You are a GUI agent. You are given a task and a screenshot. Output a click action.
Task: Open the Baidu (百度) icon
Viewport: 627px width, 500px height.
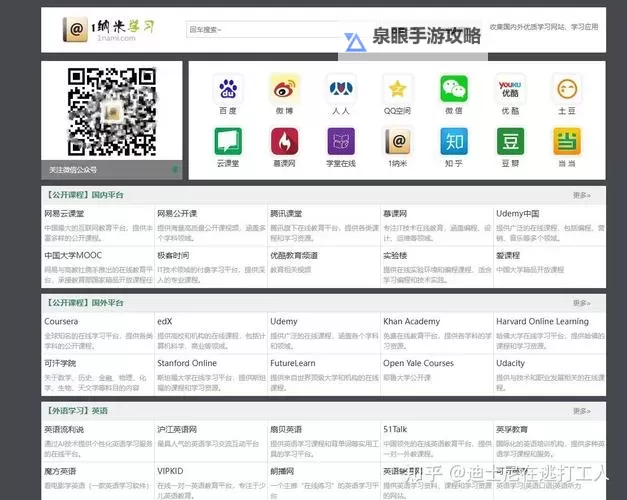pos(228,89)
